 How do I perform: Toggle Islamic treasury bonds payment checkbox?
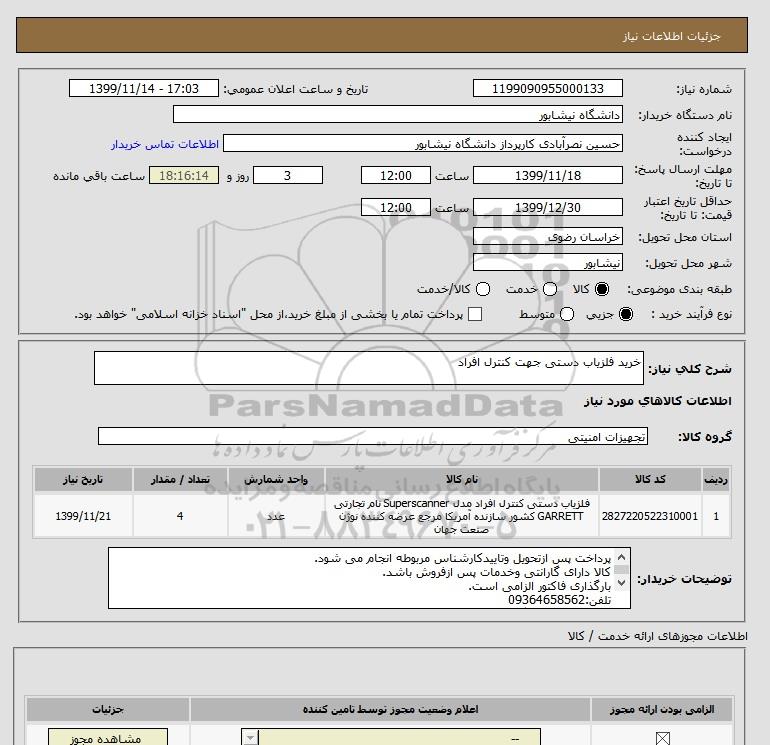475,314
